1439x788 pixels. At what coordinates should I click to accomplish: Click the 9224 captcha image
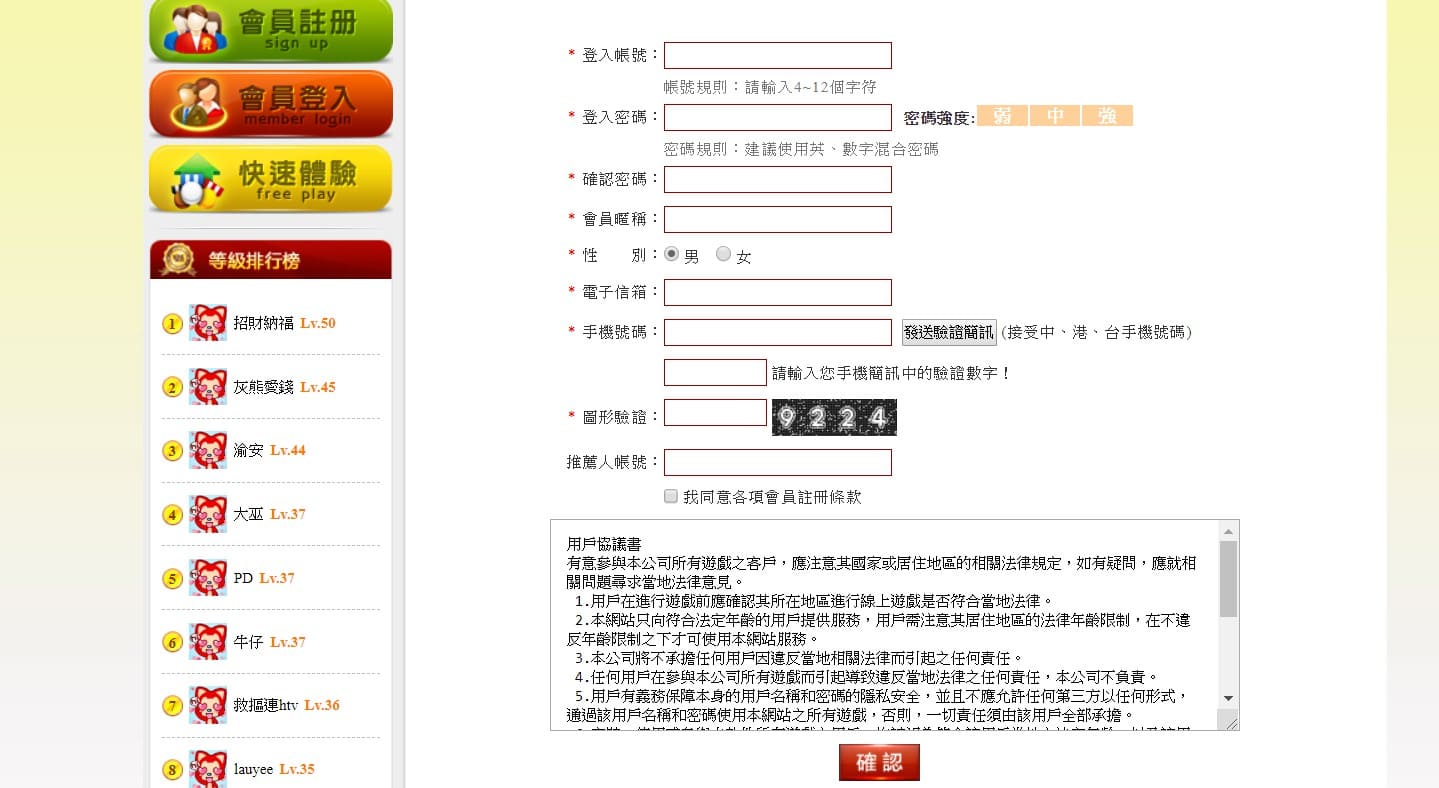(x=834, y=417)
